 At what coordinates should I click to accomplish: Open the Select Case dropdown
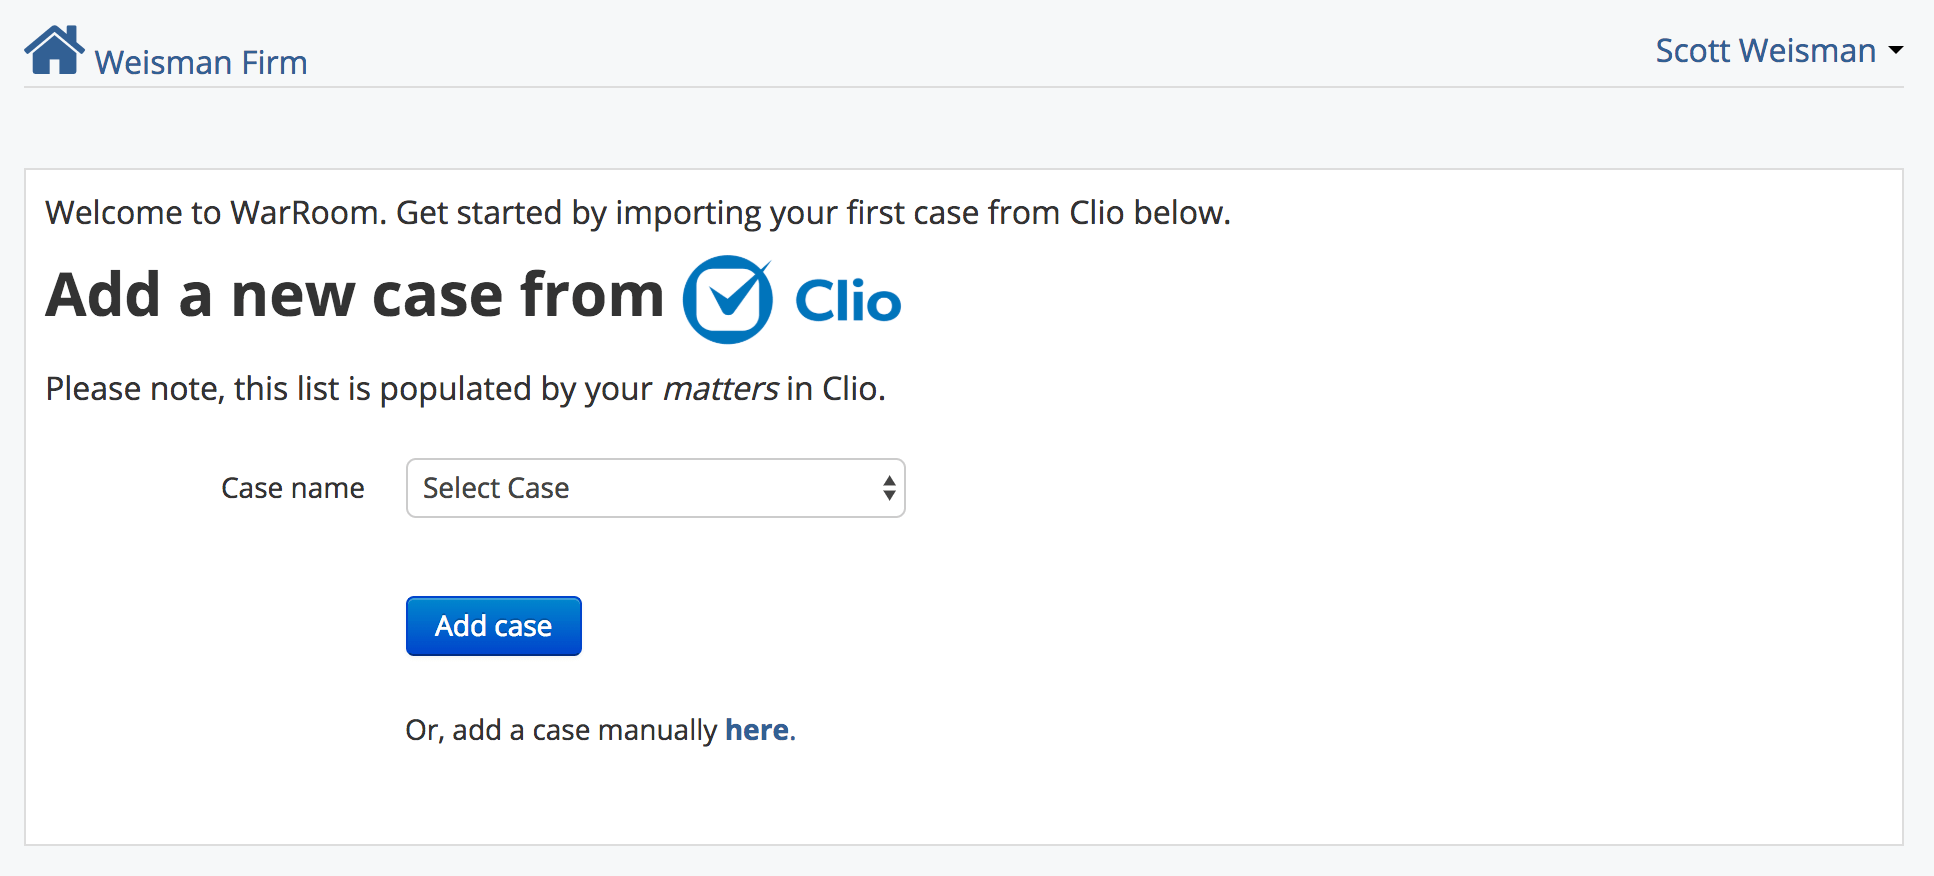click(x=655, y=488)
